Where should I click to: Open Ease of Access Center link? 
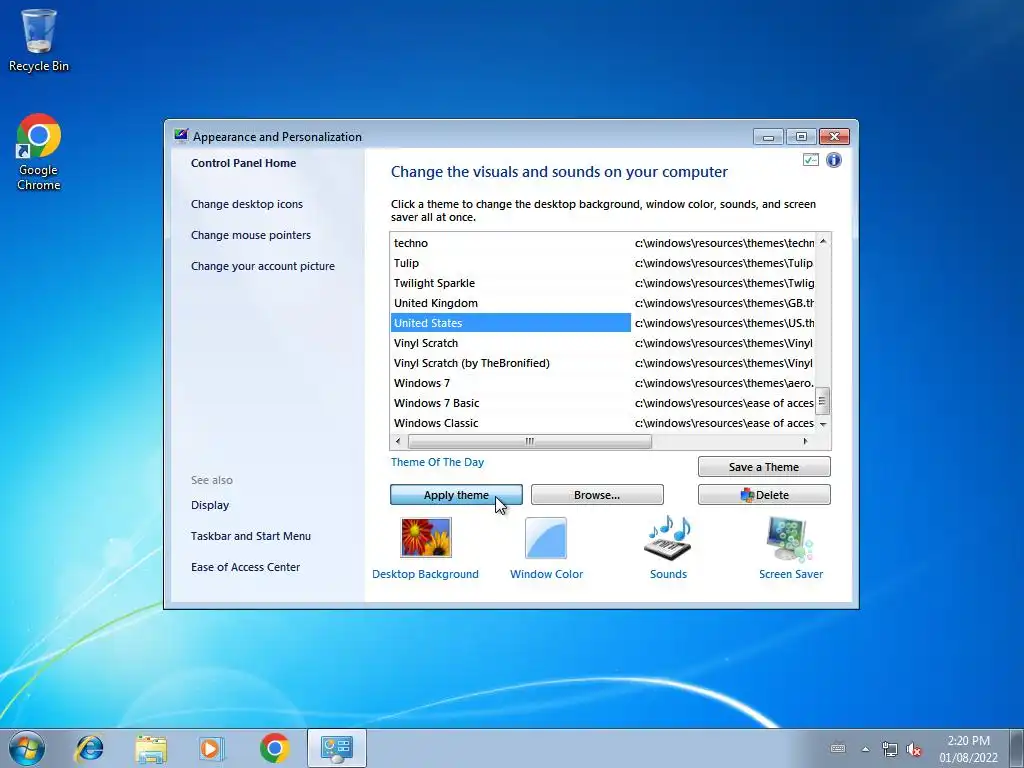pyautogui.click(x=246, y=567)
